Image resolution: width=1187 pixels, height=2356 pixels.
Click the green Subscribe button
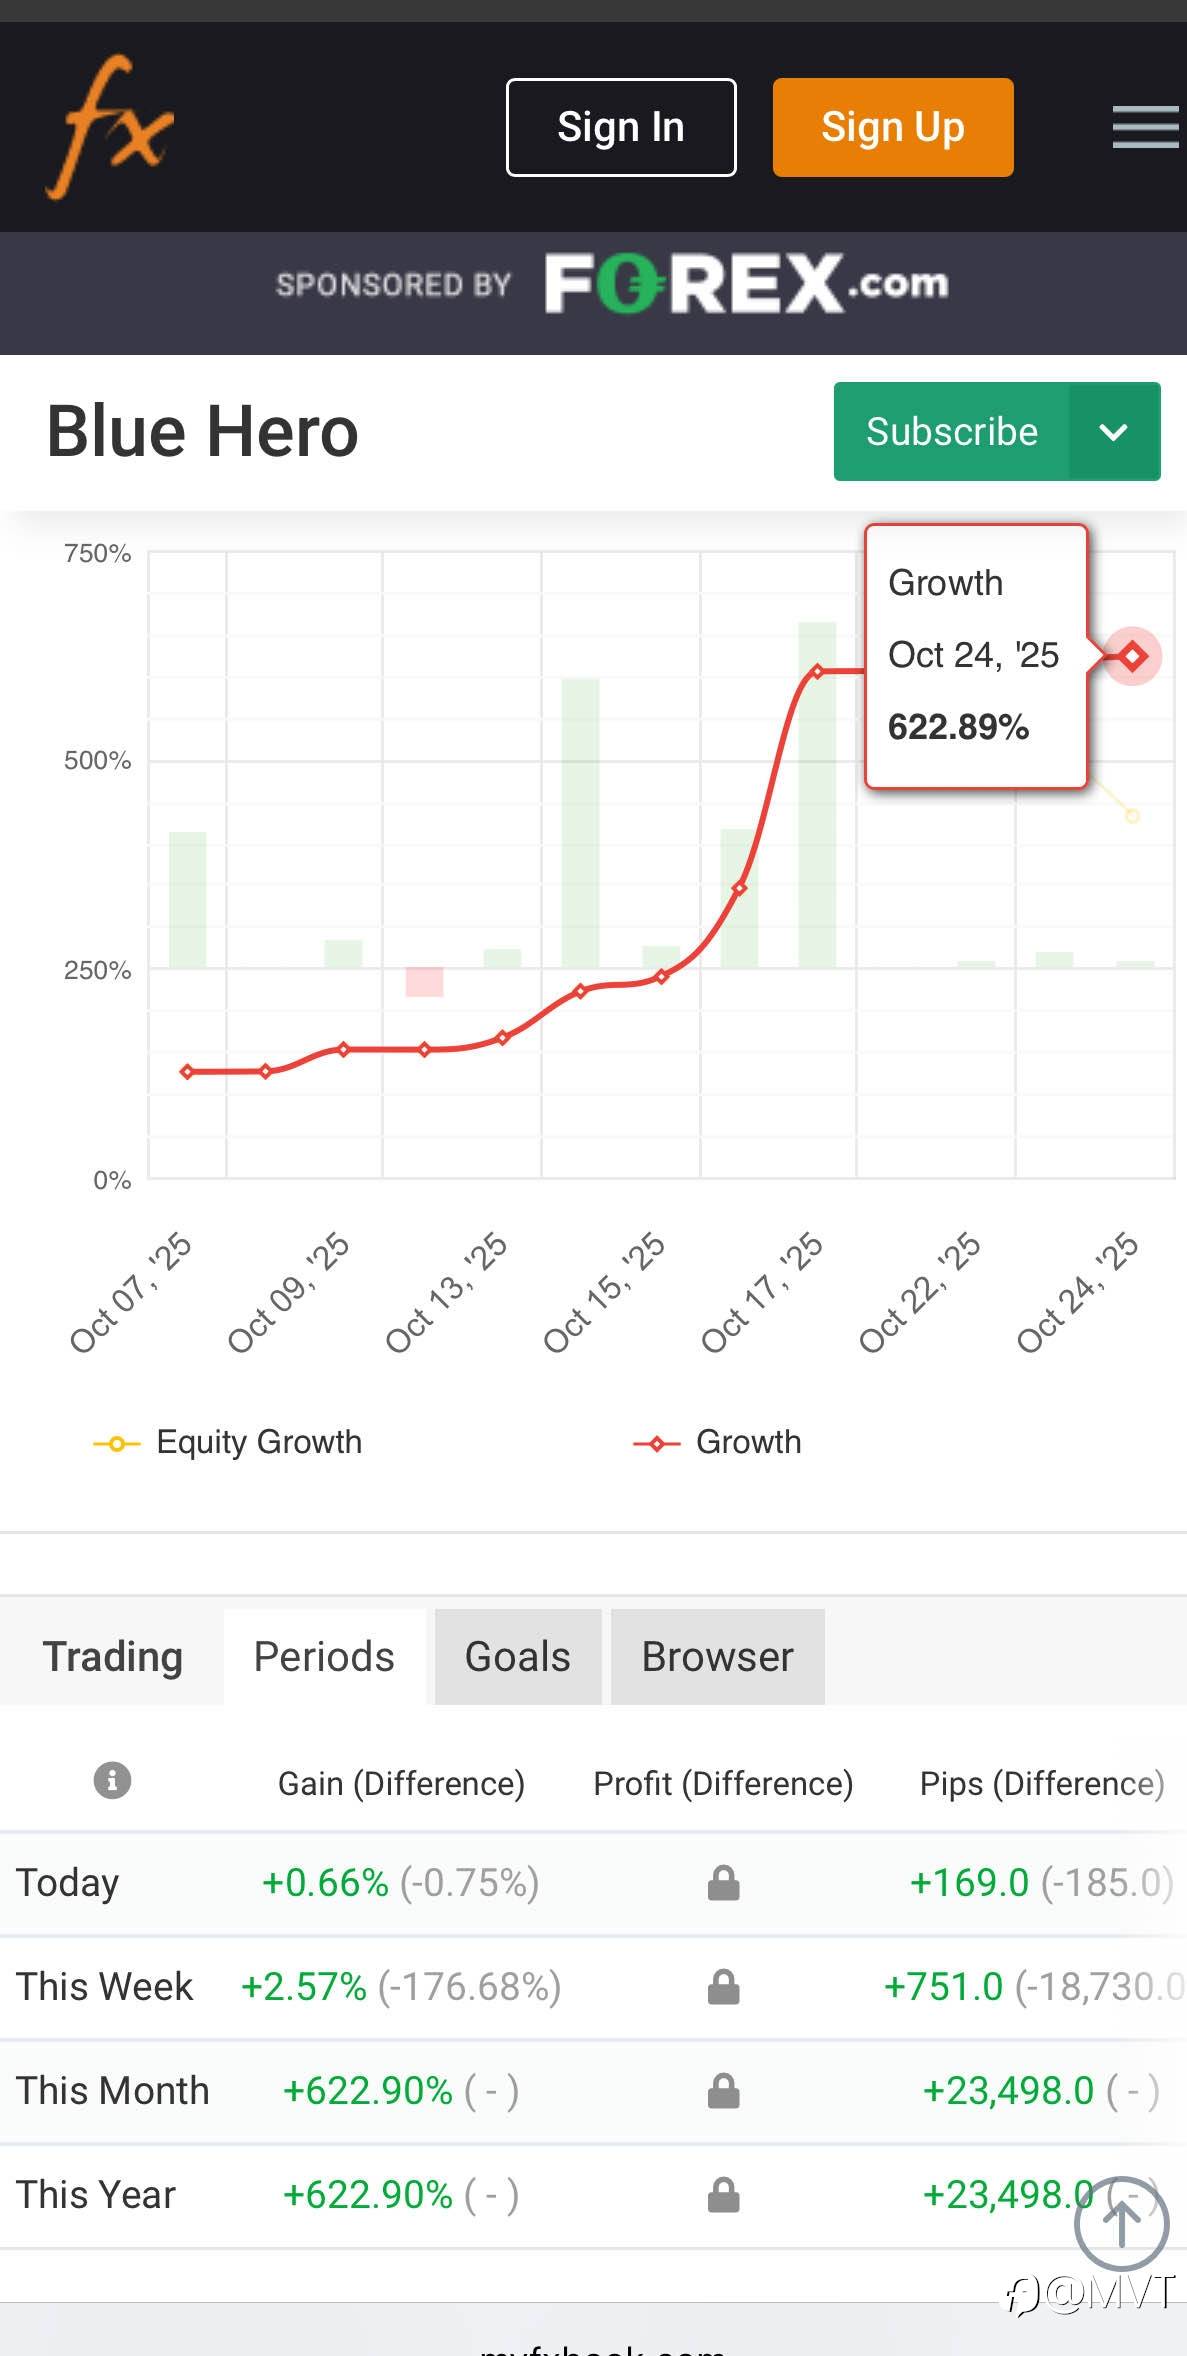point(951,432)
